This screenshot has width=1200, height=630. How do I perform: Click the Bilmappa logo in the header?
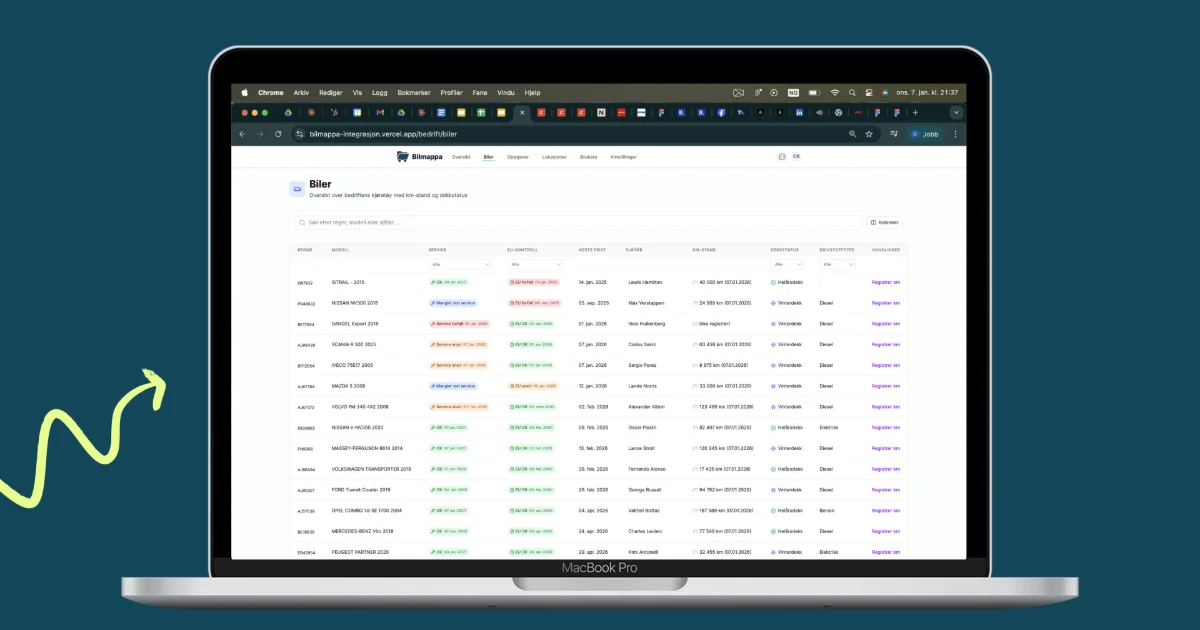pyautogui.click(x=419, y=157)
